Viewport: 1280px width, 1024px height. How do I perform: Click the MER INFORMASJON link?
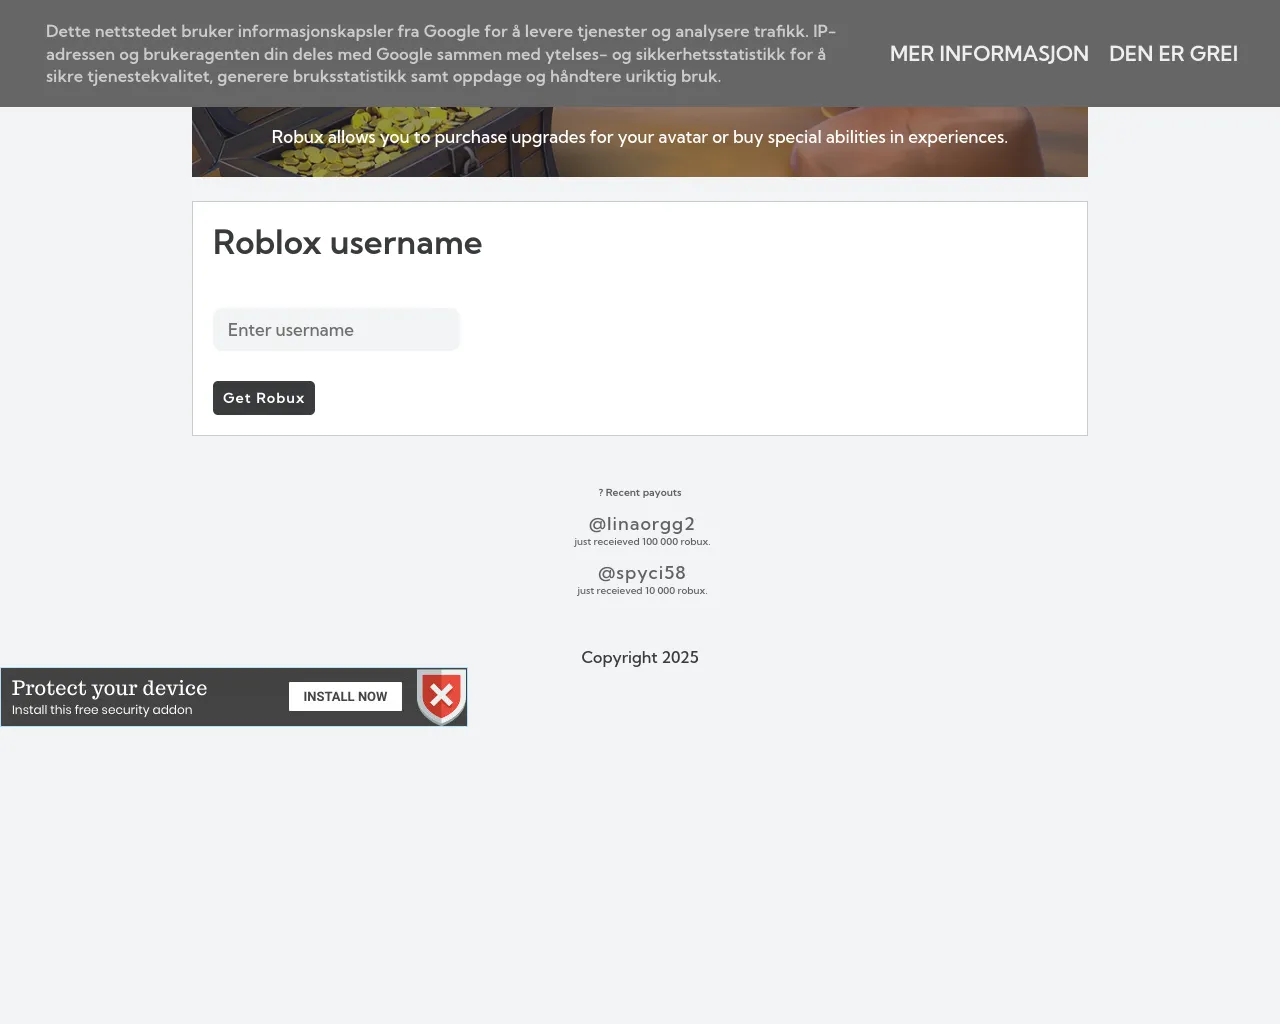tap(989, 54)
